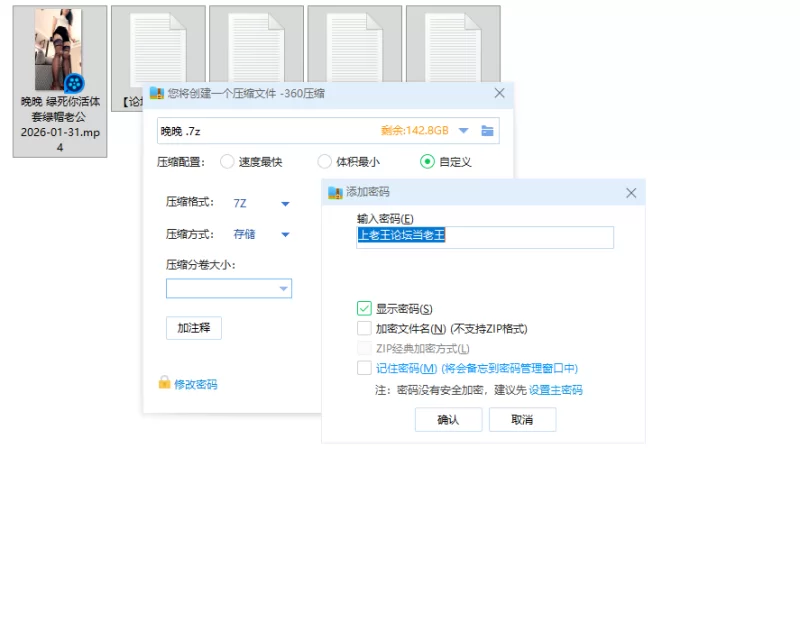Open the 修改密码 link
Image resolution: width=800 pixels, height=640 pixels.
click(x=196, y=384)
